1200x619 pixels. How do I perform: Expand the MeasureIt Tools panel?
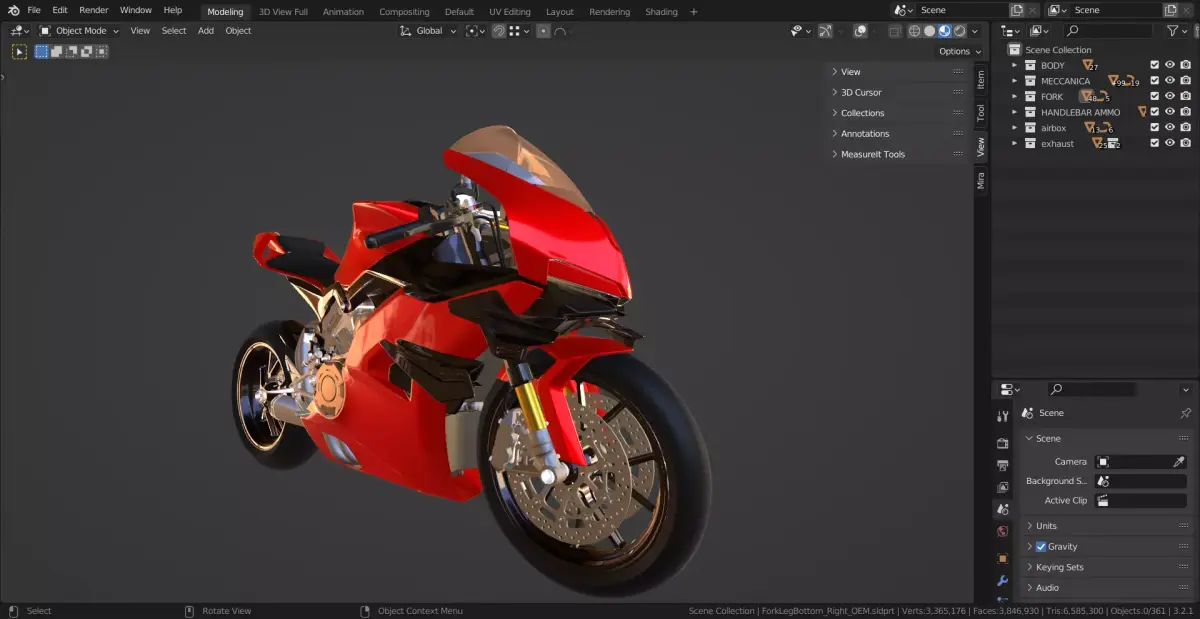[x=898, y=154]
